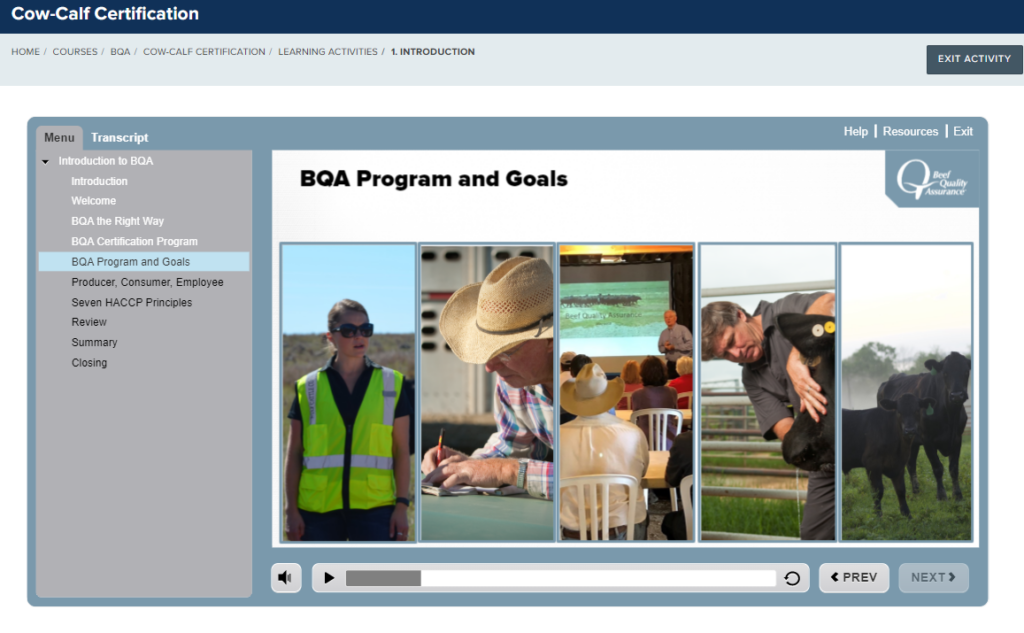Viewport: 1024px width, 633px height.
Task: Click the BQA Program and Goals title
Action: coord(434,179)
